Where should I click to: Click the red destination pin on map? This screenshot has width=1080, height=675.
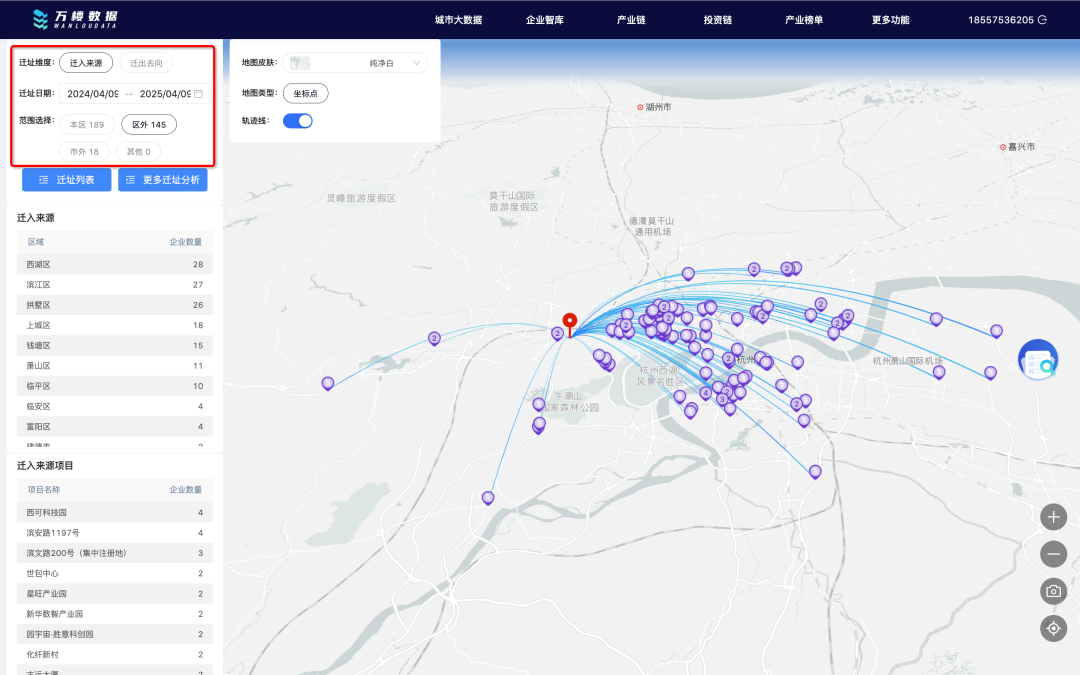(x=570, y=324)
